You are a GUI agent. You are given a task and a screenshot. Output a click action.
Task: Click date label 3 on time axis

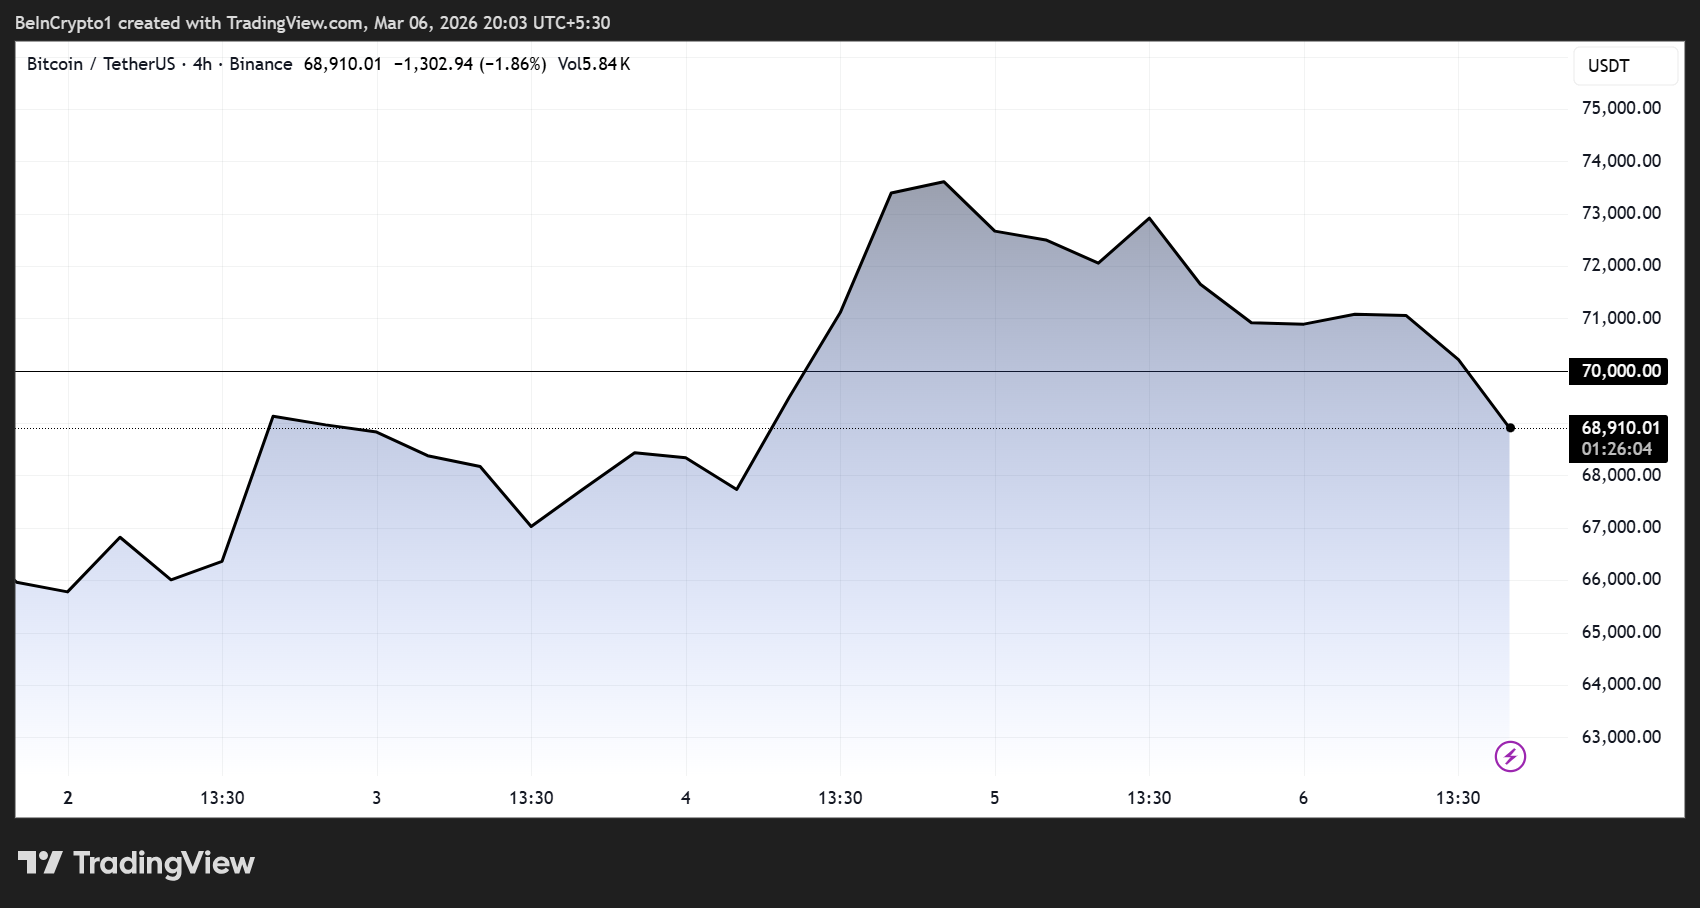pos(377,798)
